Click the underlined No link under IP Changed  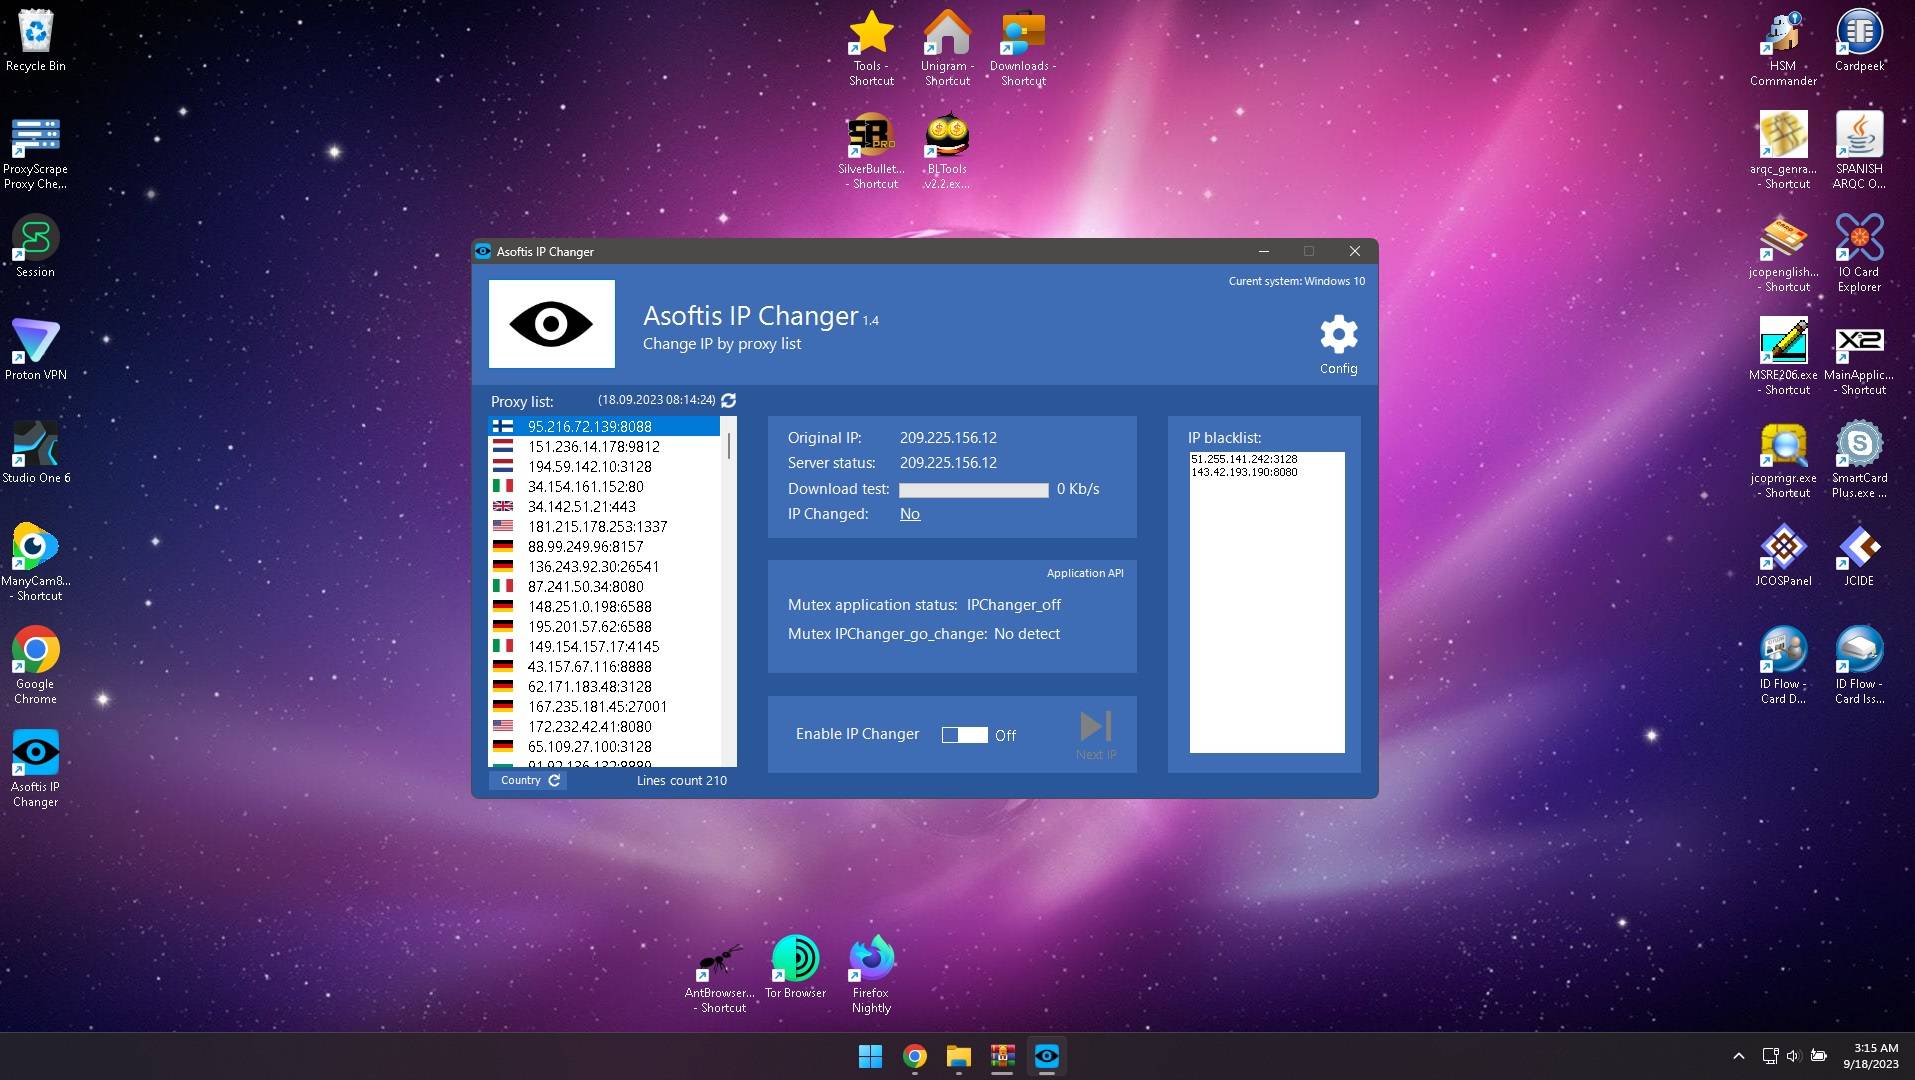pos(909,513)
